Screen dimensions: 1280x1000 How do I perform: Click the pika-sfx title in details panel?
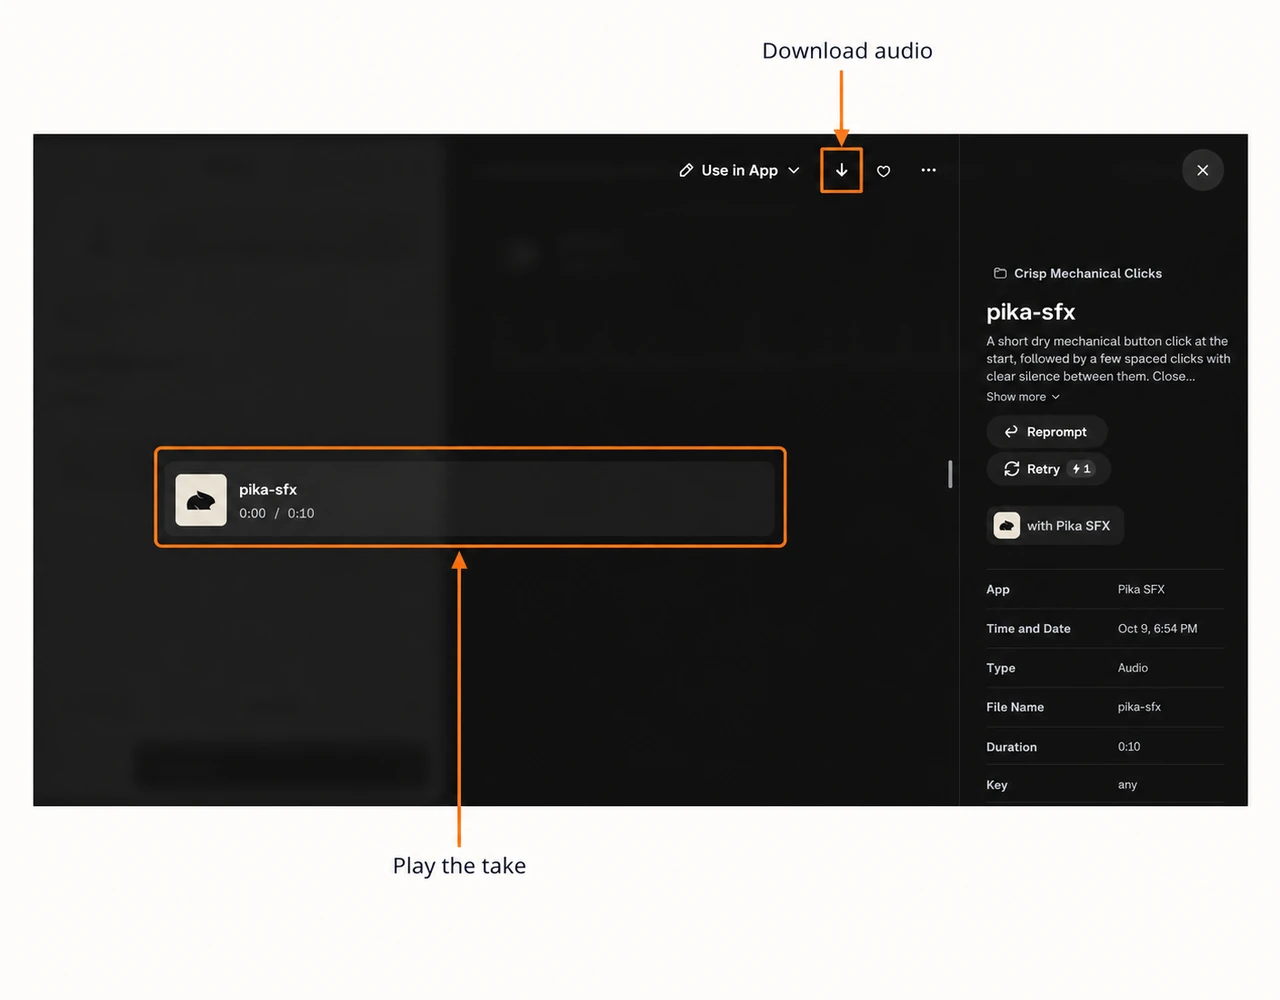1030,312
